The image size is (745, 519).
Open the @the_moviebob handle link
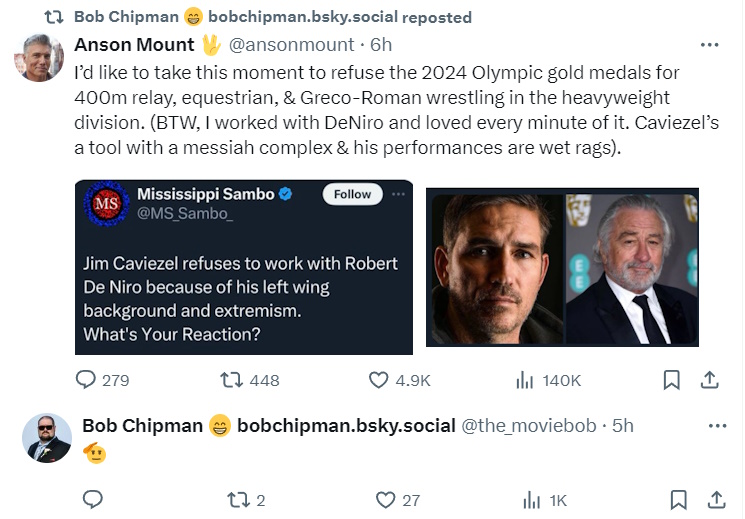coord(532,426)
